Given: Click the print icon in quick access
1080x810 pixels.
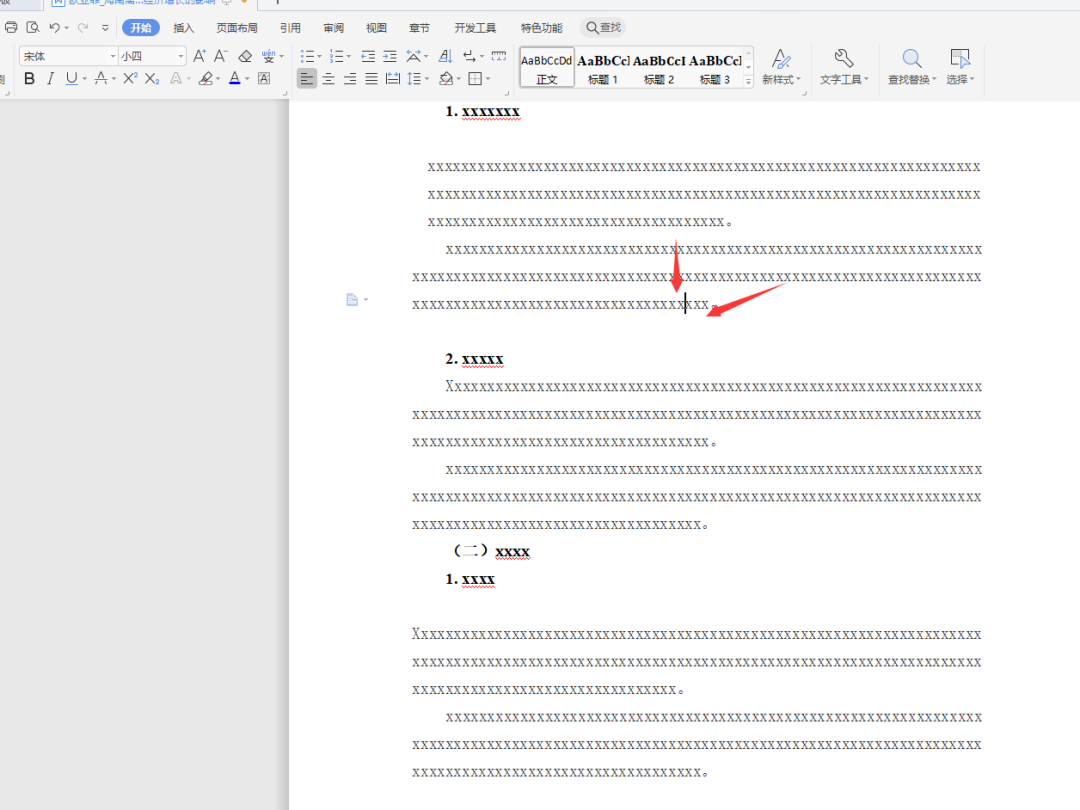Looking at the screenshot, I should (x=11, y=28).
